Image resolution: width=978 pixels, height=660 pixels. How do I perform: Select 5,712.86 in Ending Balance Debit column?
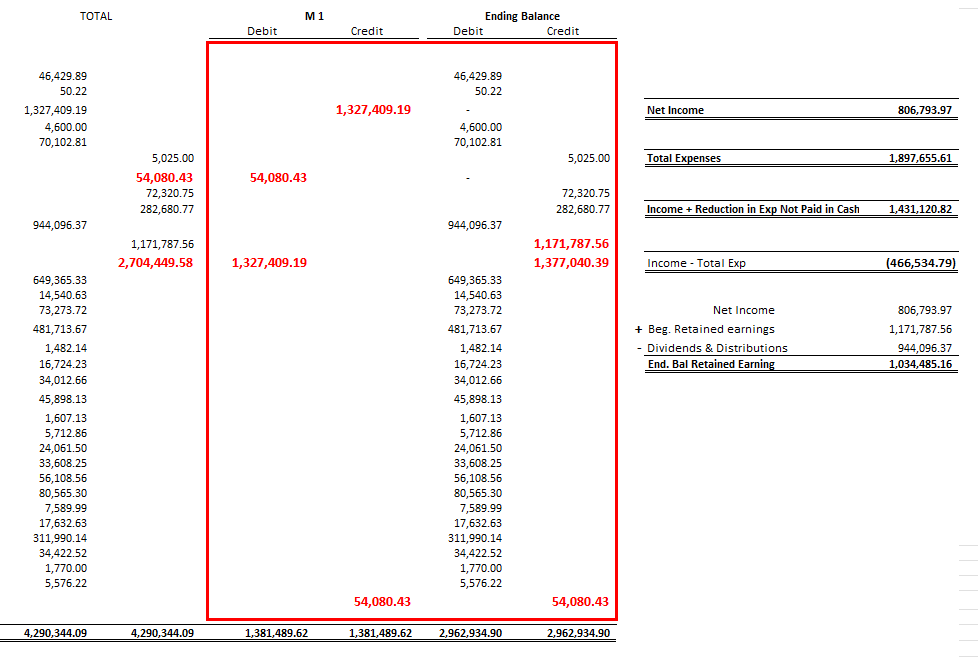481,434
